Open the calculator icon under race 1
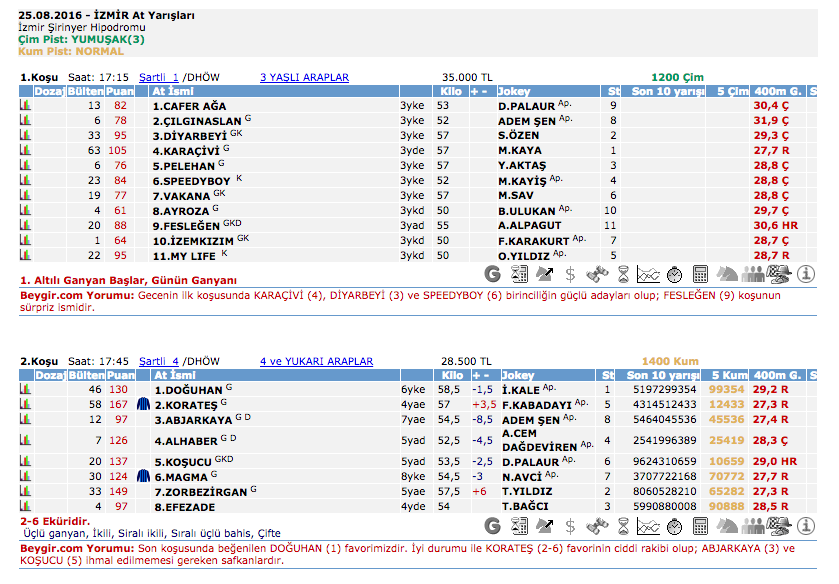This screenshot has width=839, height=584. 701,273
